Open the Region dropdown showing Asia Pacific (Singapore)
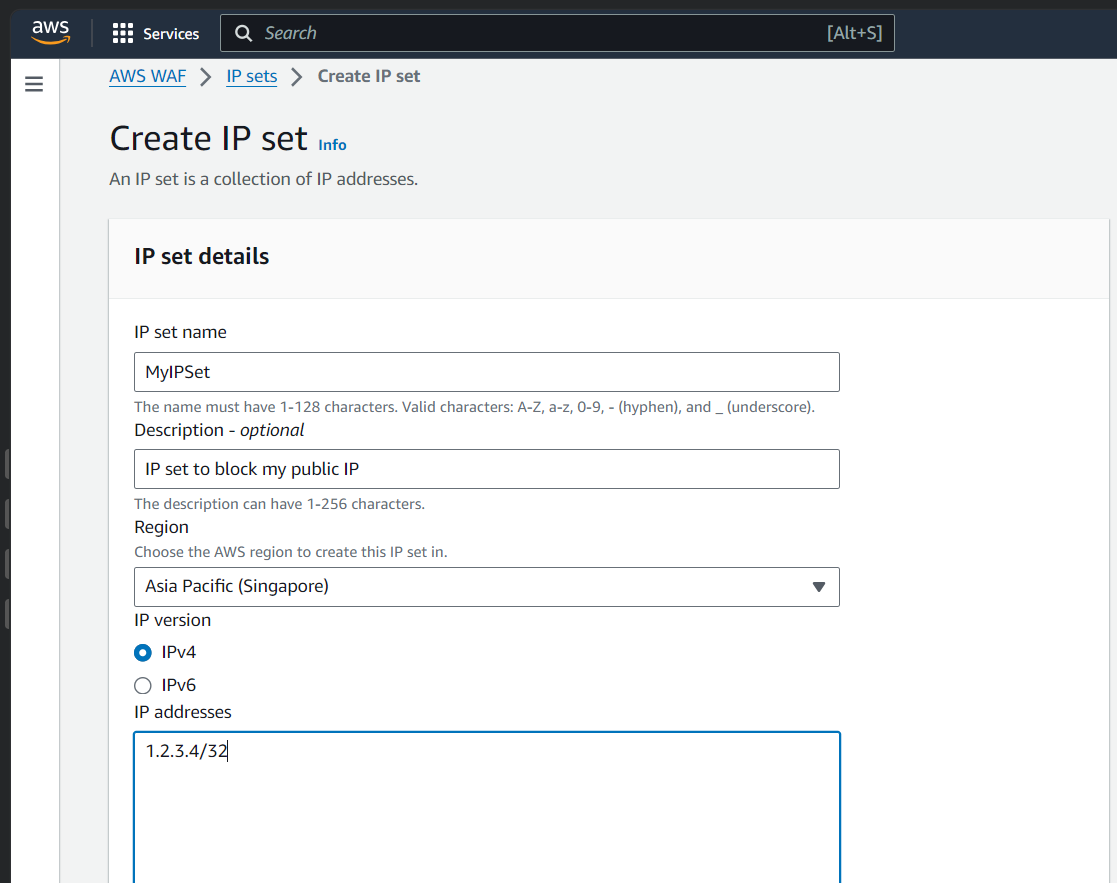Image resolution: width=1117 pixels, height=883 pixels. (x=487, y=587)
